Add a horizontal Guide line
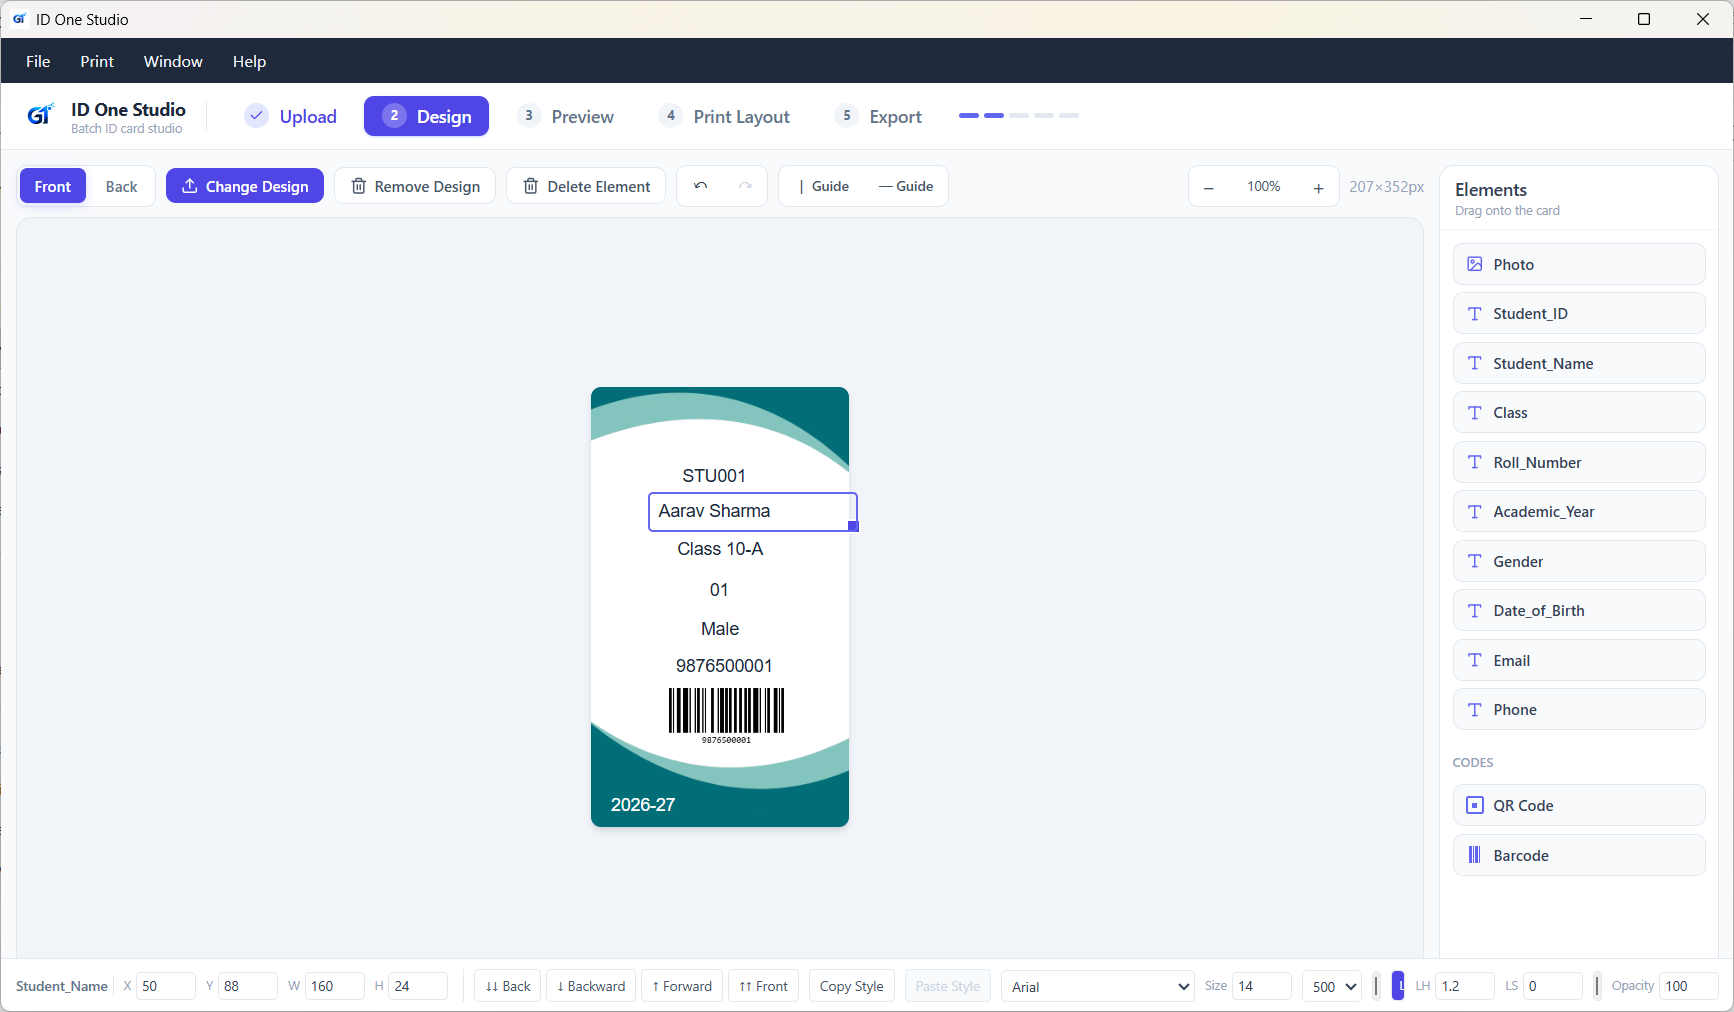Image resolution: width=1734 pixels, height=1012 pixels. [906, 186]
